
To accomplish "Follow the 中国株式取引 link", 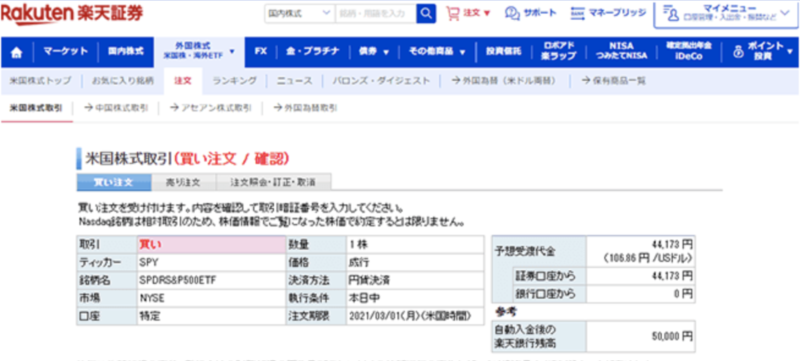I will [x=116, y=108].
